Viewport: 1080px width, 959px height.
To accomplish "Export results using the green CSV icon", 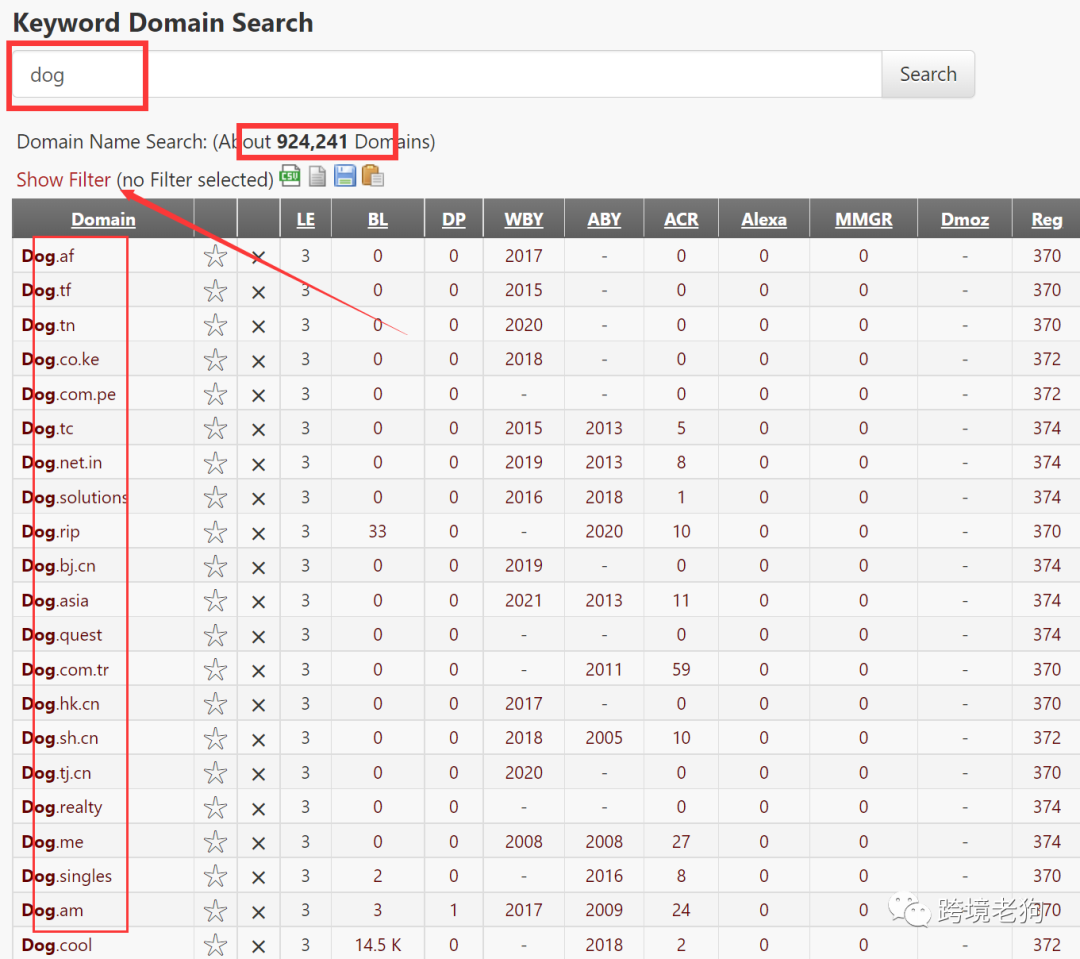I will [290, 177].
